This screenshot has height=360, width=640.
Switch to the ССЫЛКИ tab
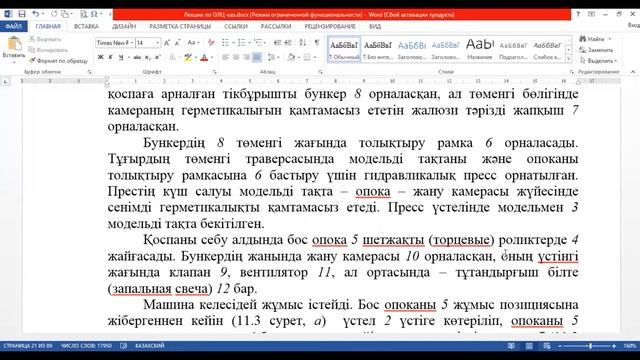pos(236,26)
